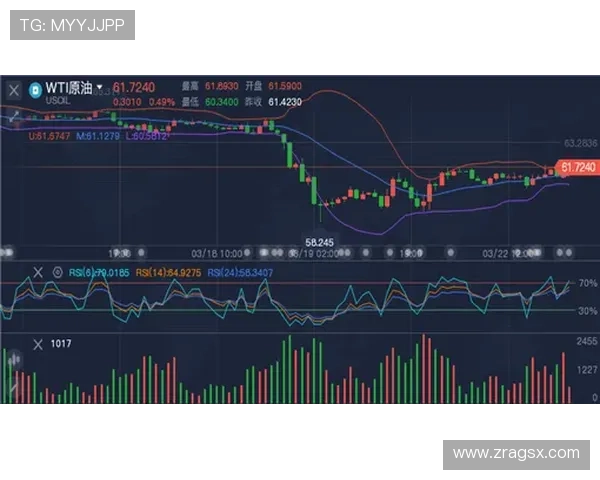This screenshot has height=480, width=600.
Task: Click the Bollinger lower band L:60.5812 label
Action: pyautogui.click(x=147, y=136)
